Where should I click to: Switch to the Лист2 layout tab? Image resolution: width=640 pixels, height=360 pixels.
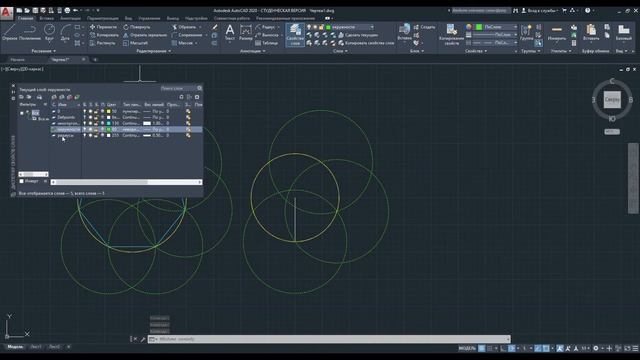pyautogui.click(x=54, y=347)
